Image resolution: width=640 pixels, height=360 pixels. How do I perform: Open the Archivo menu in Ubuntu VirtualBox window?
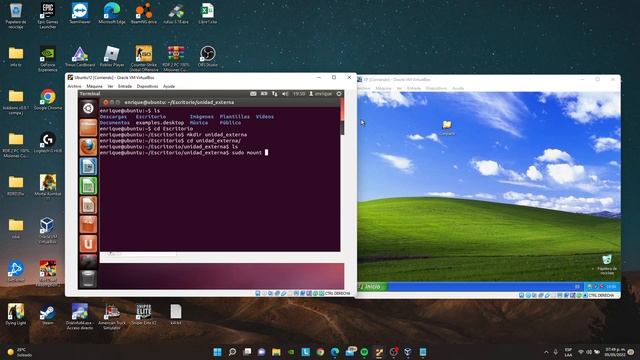point(74,86)
